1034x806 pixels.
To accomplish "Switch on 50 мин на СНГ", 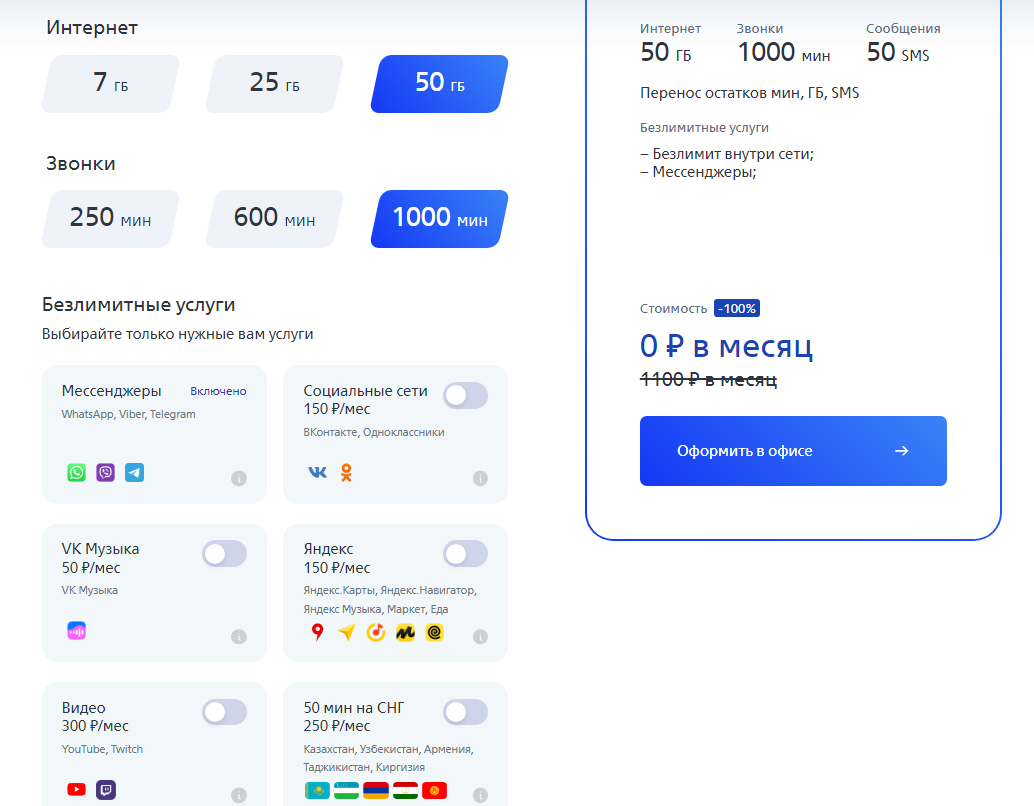I will point(465,712).
